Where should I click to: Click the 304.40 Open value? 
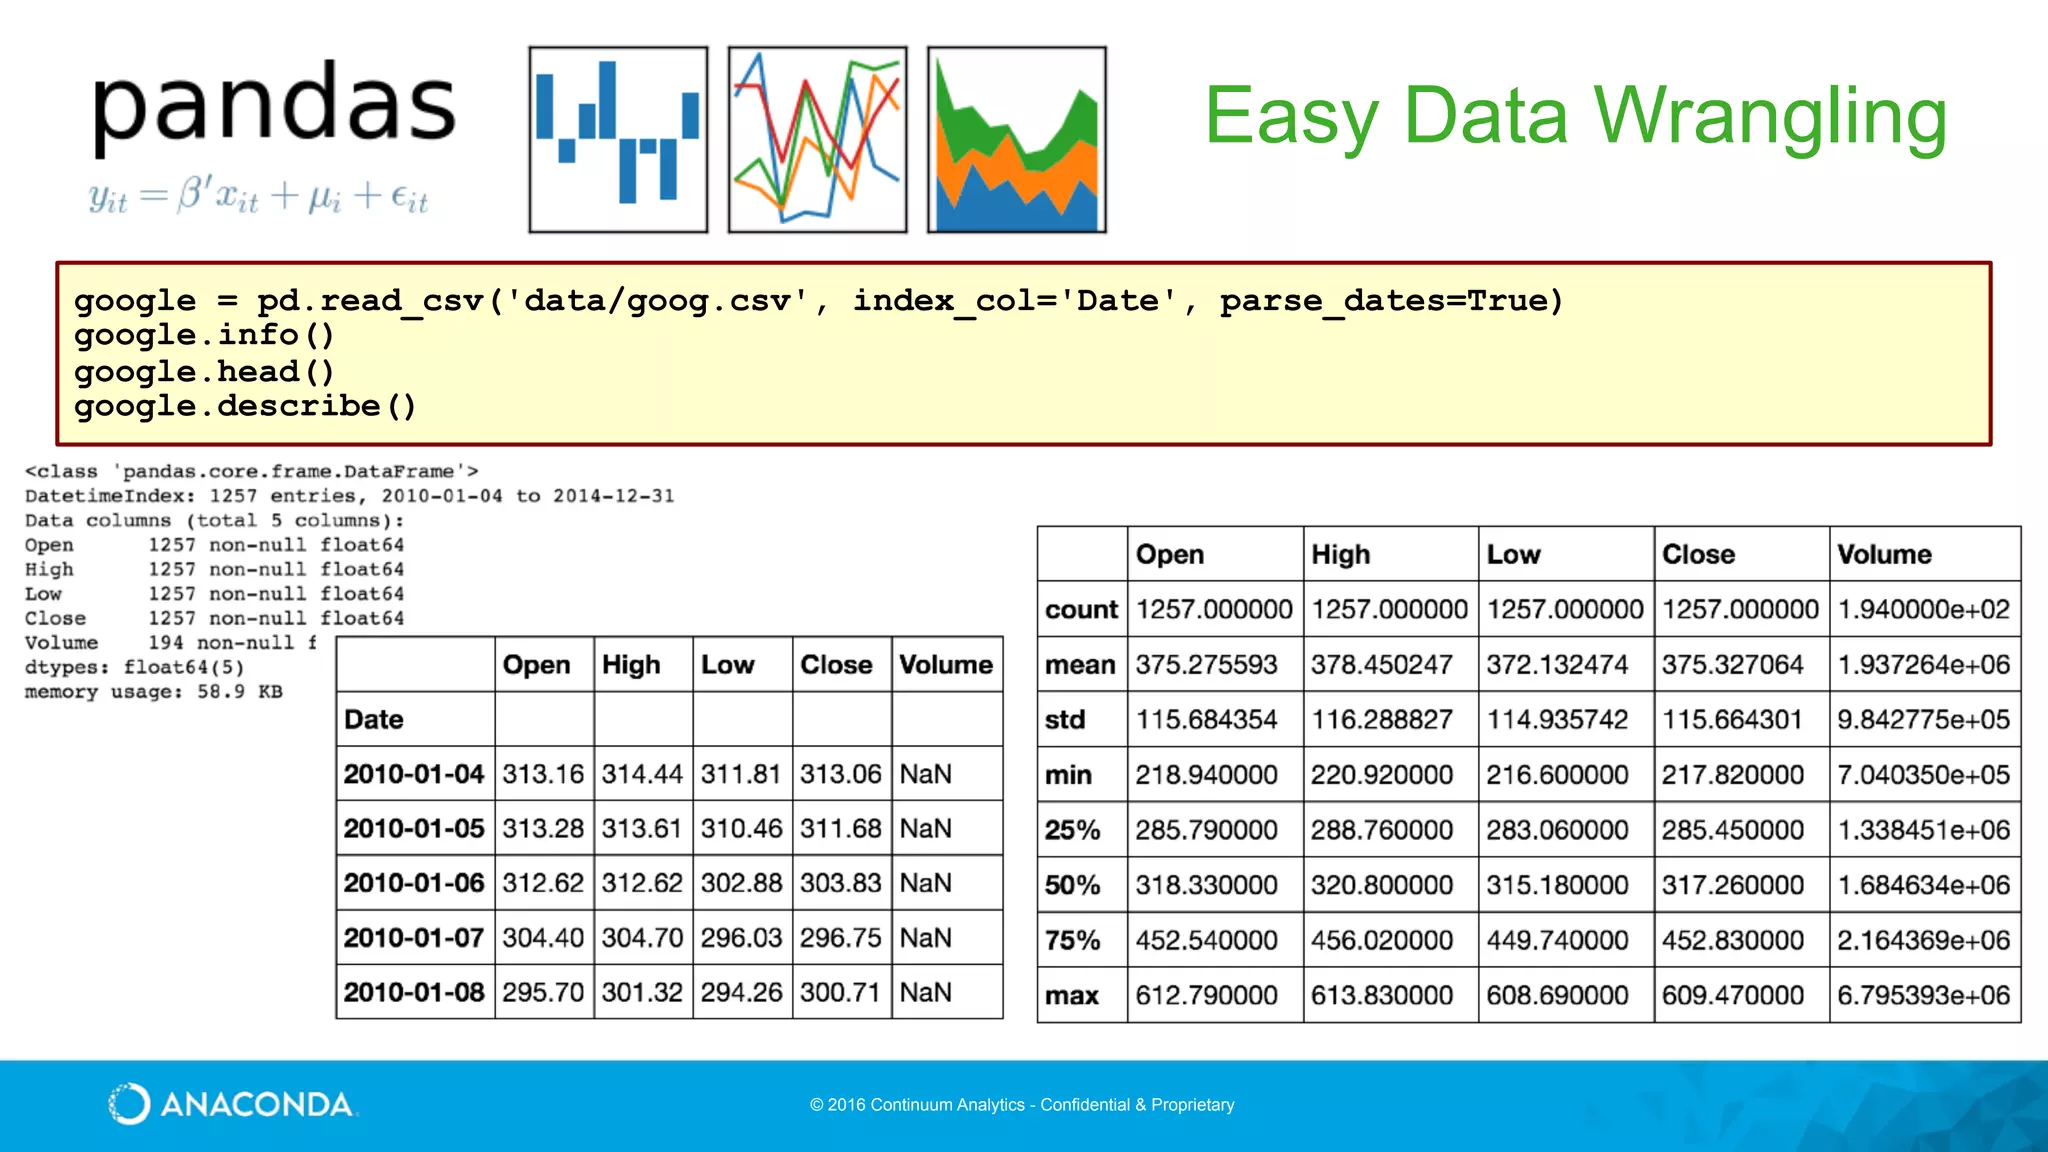point(543,938)
